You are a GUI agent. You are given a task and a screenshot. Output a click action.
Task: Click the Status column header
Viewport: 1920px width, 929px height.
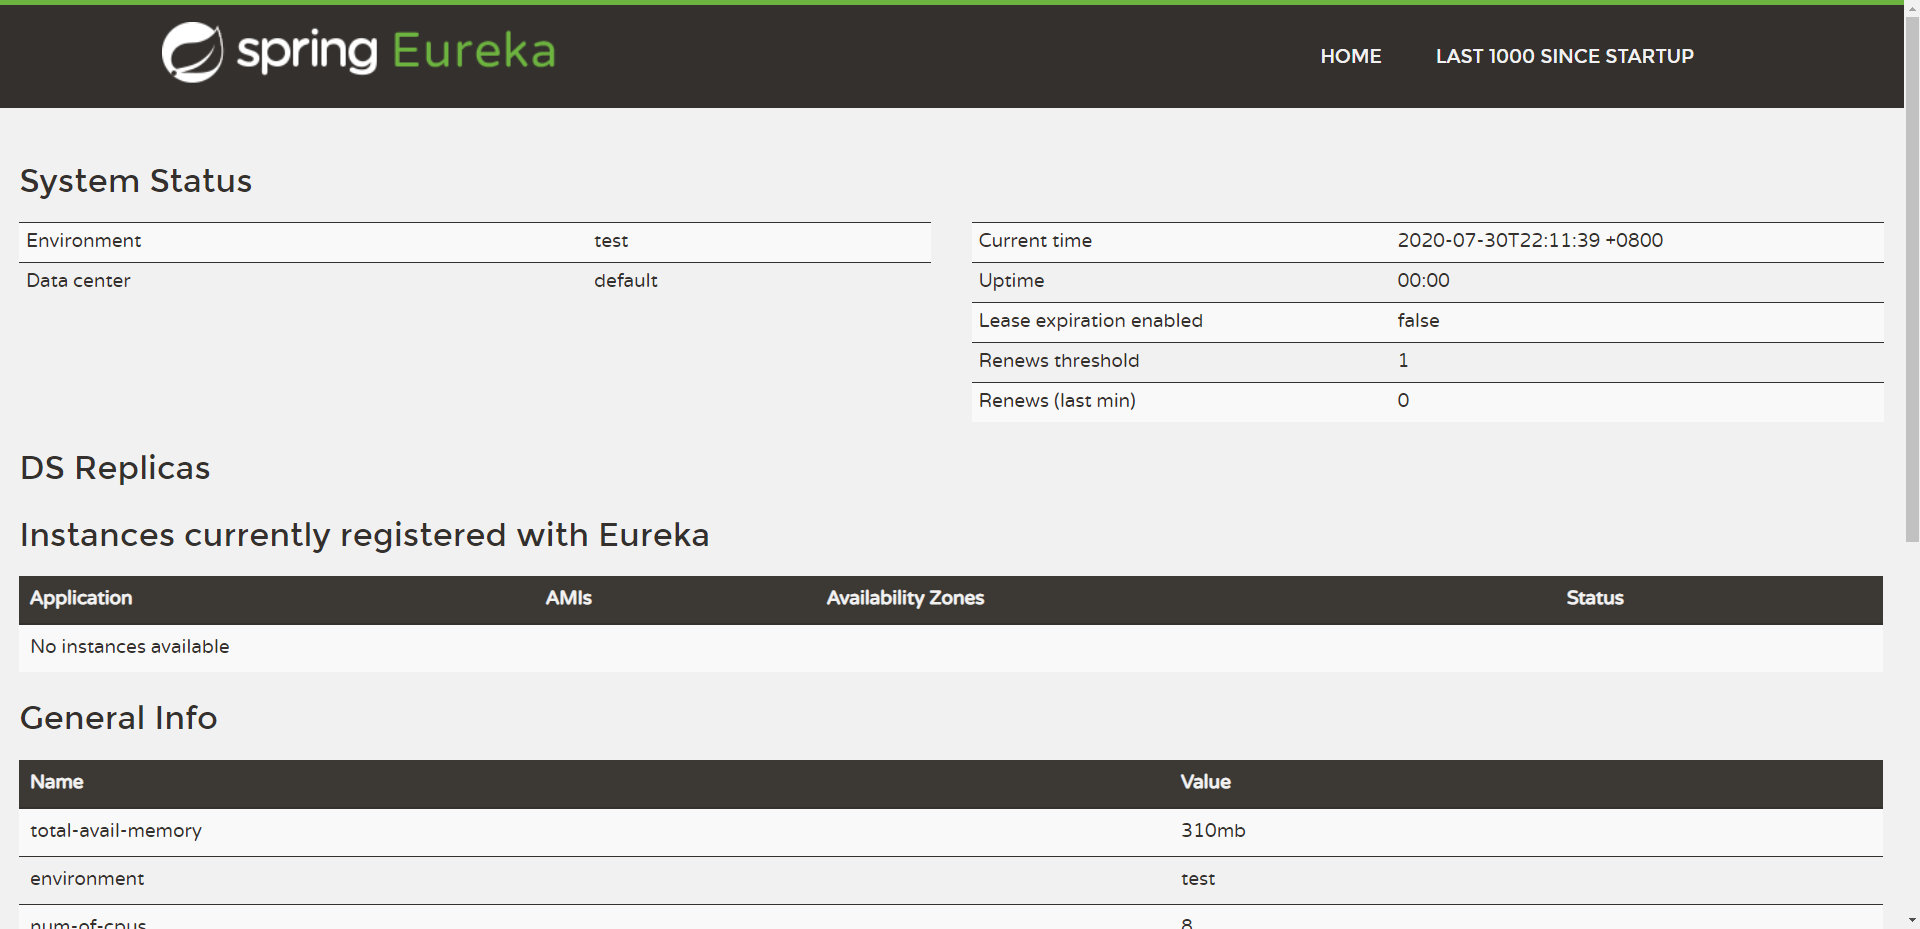(x=1594, y=598)
